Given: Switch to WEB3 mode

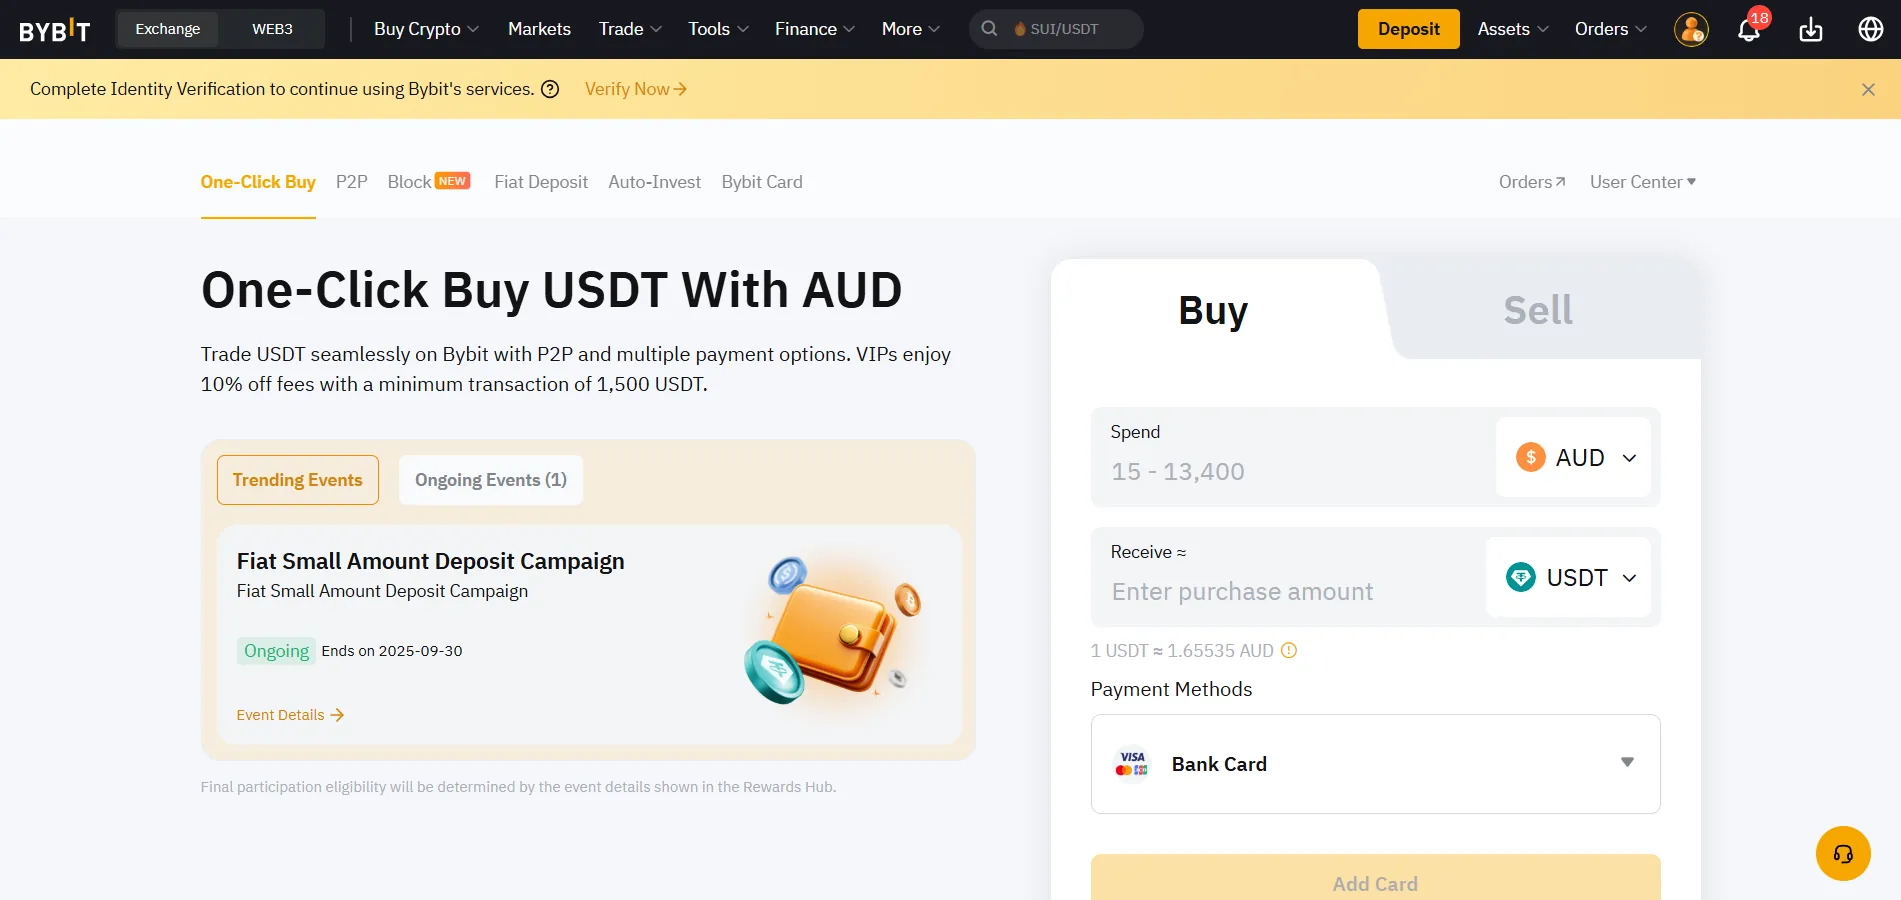Looking at the screenshot, I should coord(271,29).
